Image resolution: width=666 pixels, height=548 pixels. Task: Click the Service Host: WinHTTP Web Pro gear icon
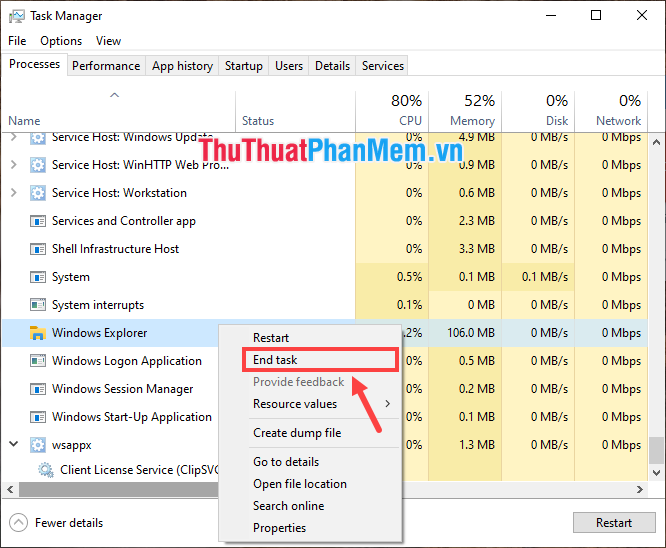tap(38, 165)
